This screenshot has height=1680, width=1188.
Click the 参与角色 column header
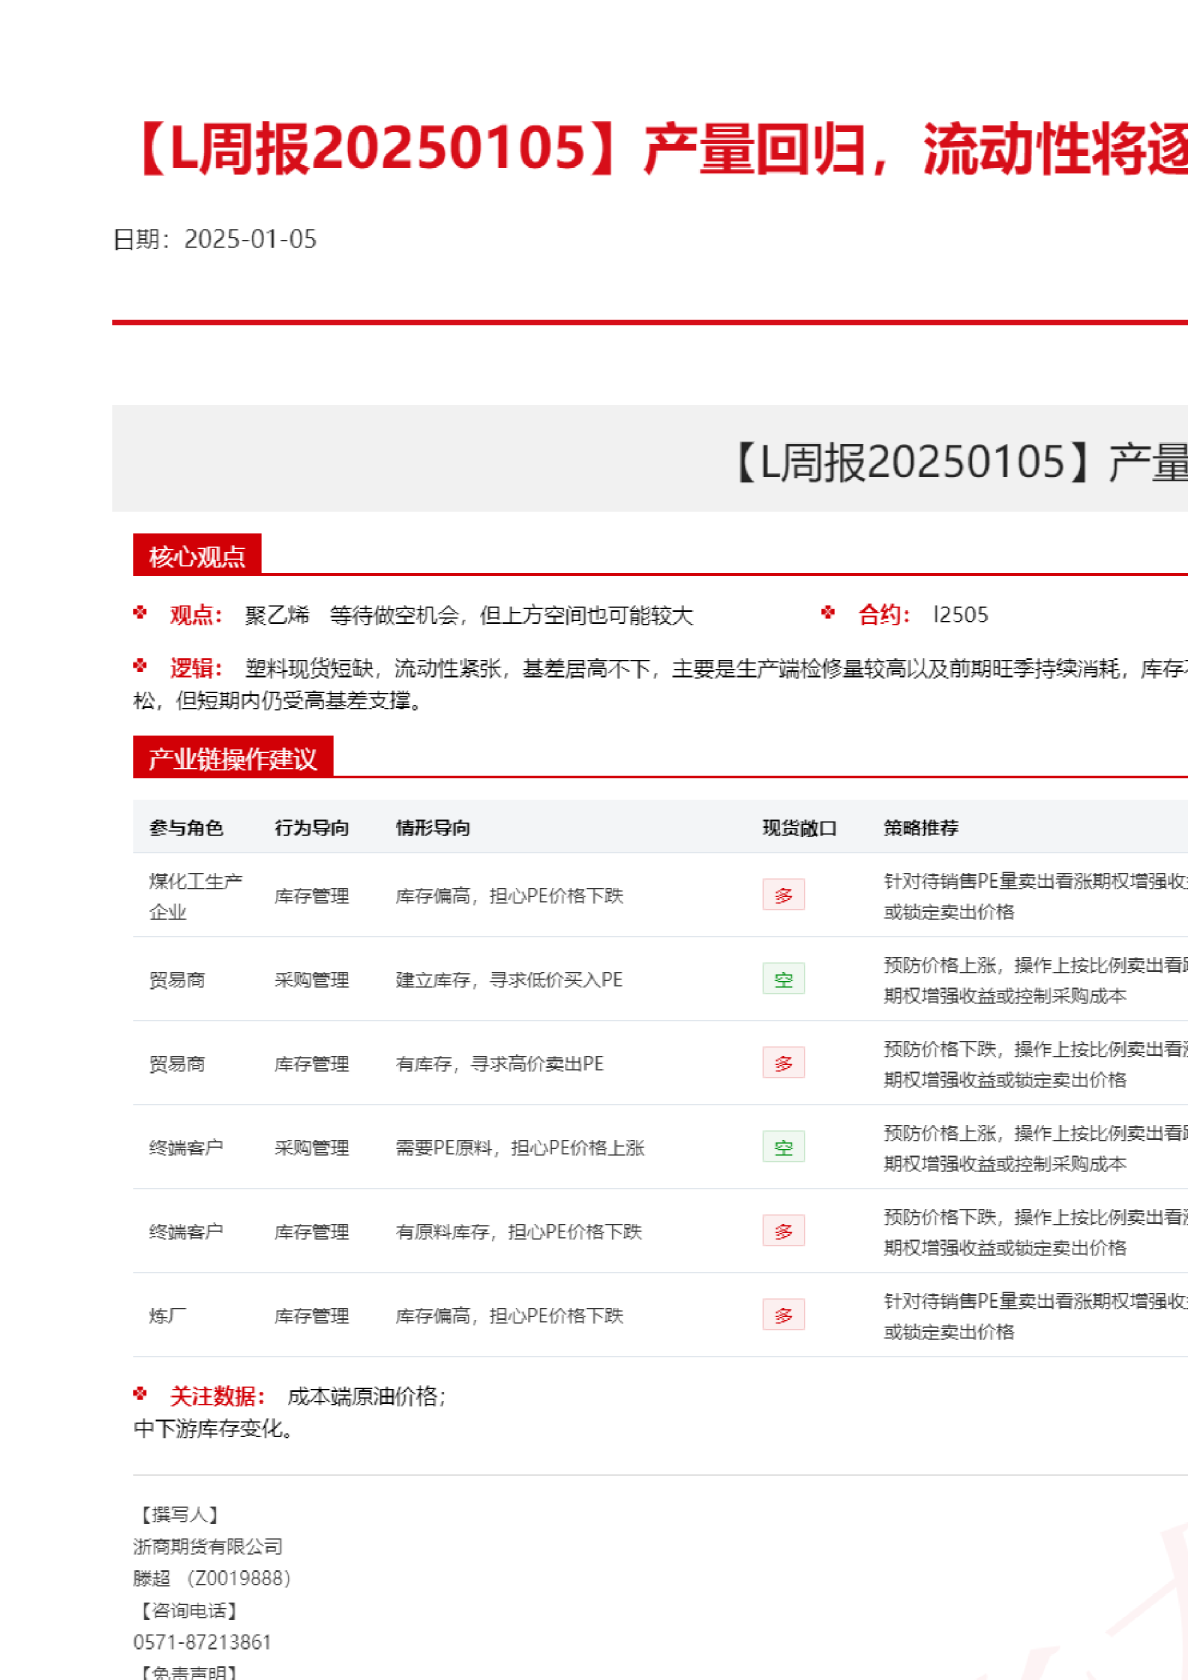pyautogui.click(x=186, y=828)
